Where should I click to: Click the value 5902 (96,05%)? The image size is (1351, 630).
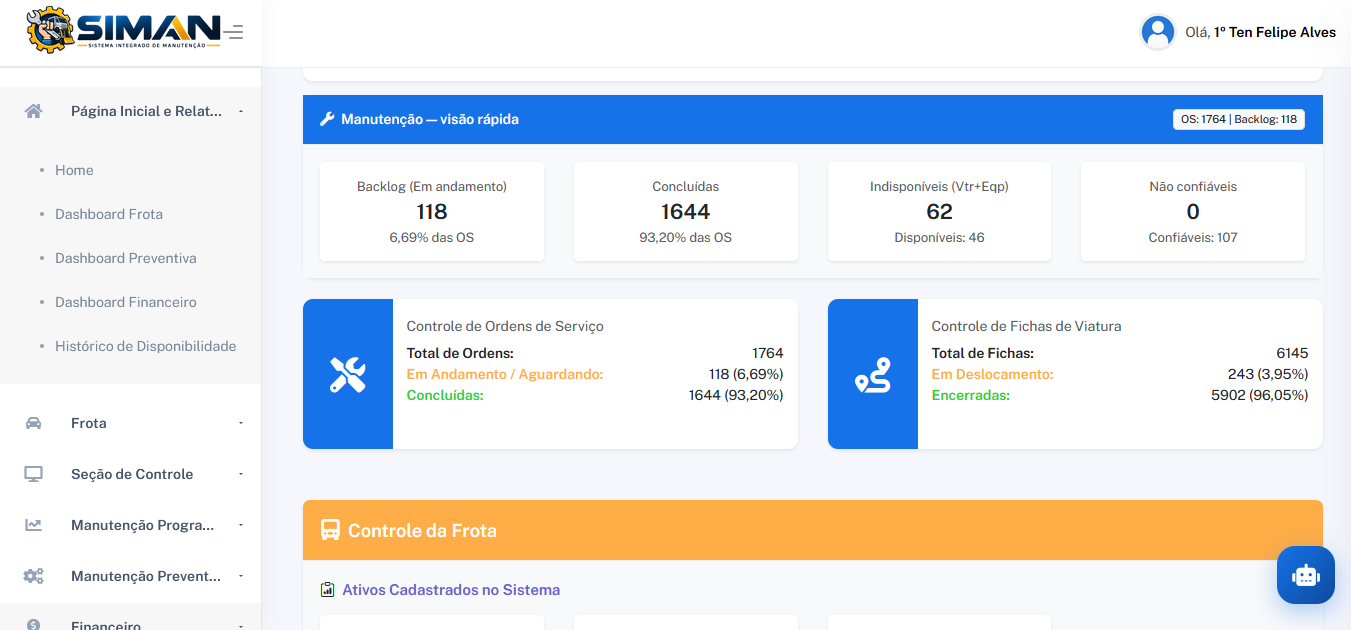point(1259,395)
